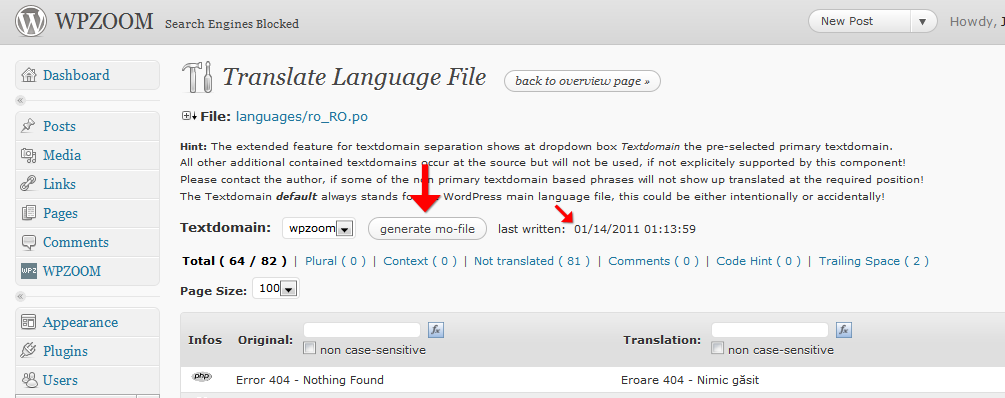
Task: Click the last written date 01/14/2011 01:13:59
Action: tap(635, 229)
